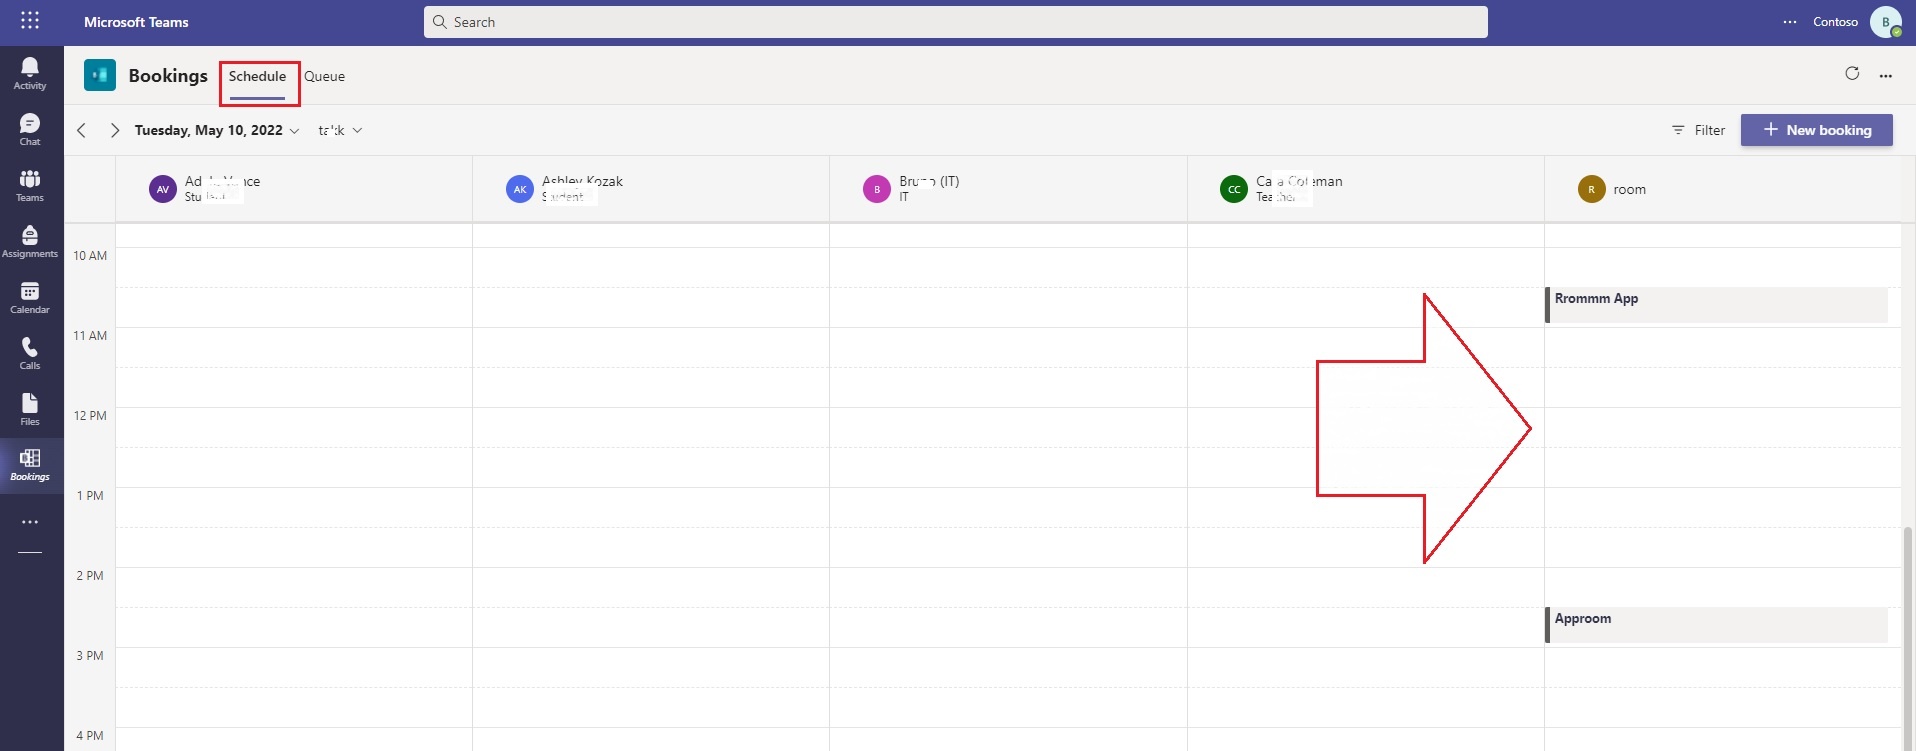Click the room R avatar
This screenshot has height=751, width=1916.
(1592, 189)
